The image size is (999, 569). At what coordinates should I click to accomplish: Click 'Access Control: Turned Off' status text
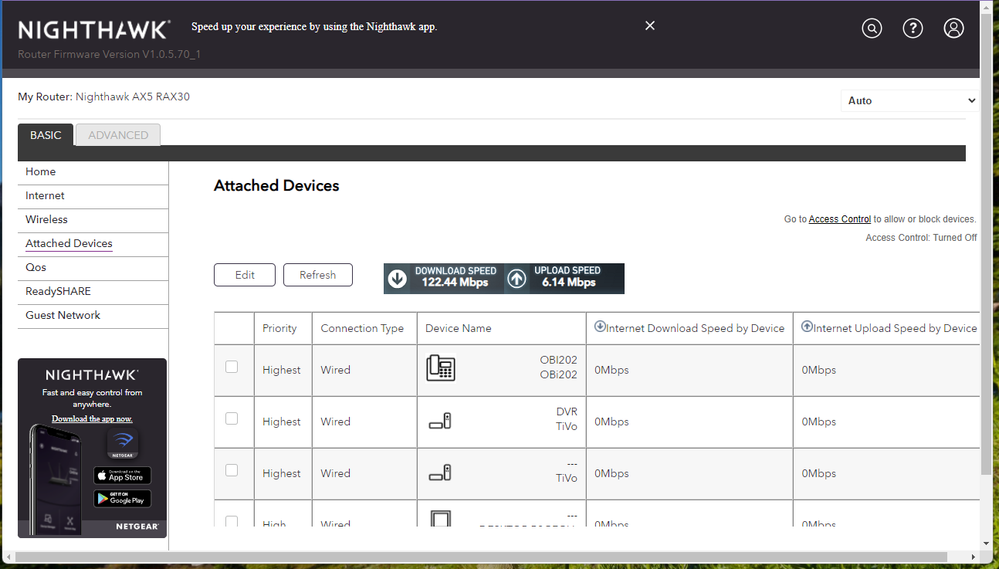[x=921, y=238]
